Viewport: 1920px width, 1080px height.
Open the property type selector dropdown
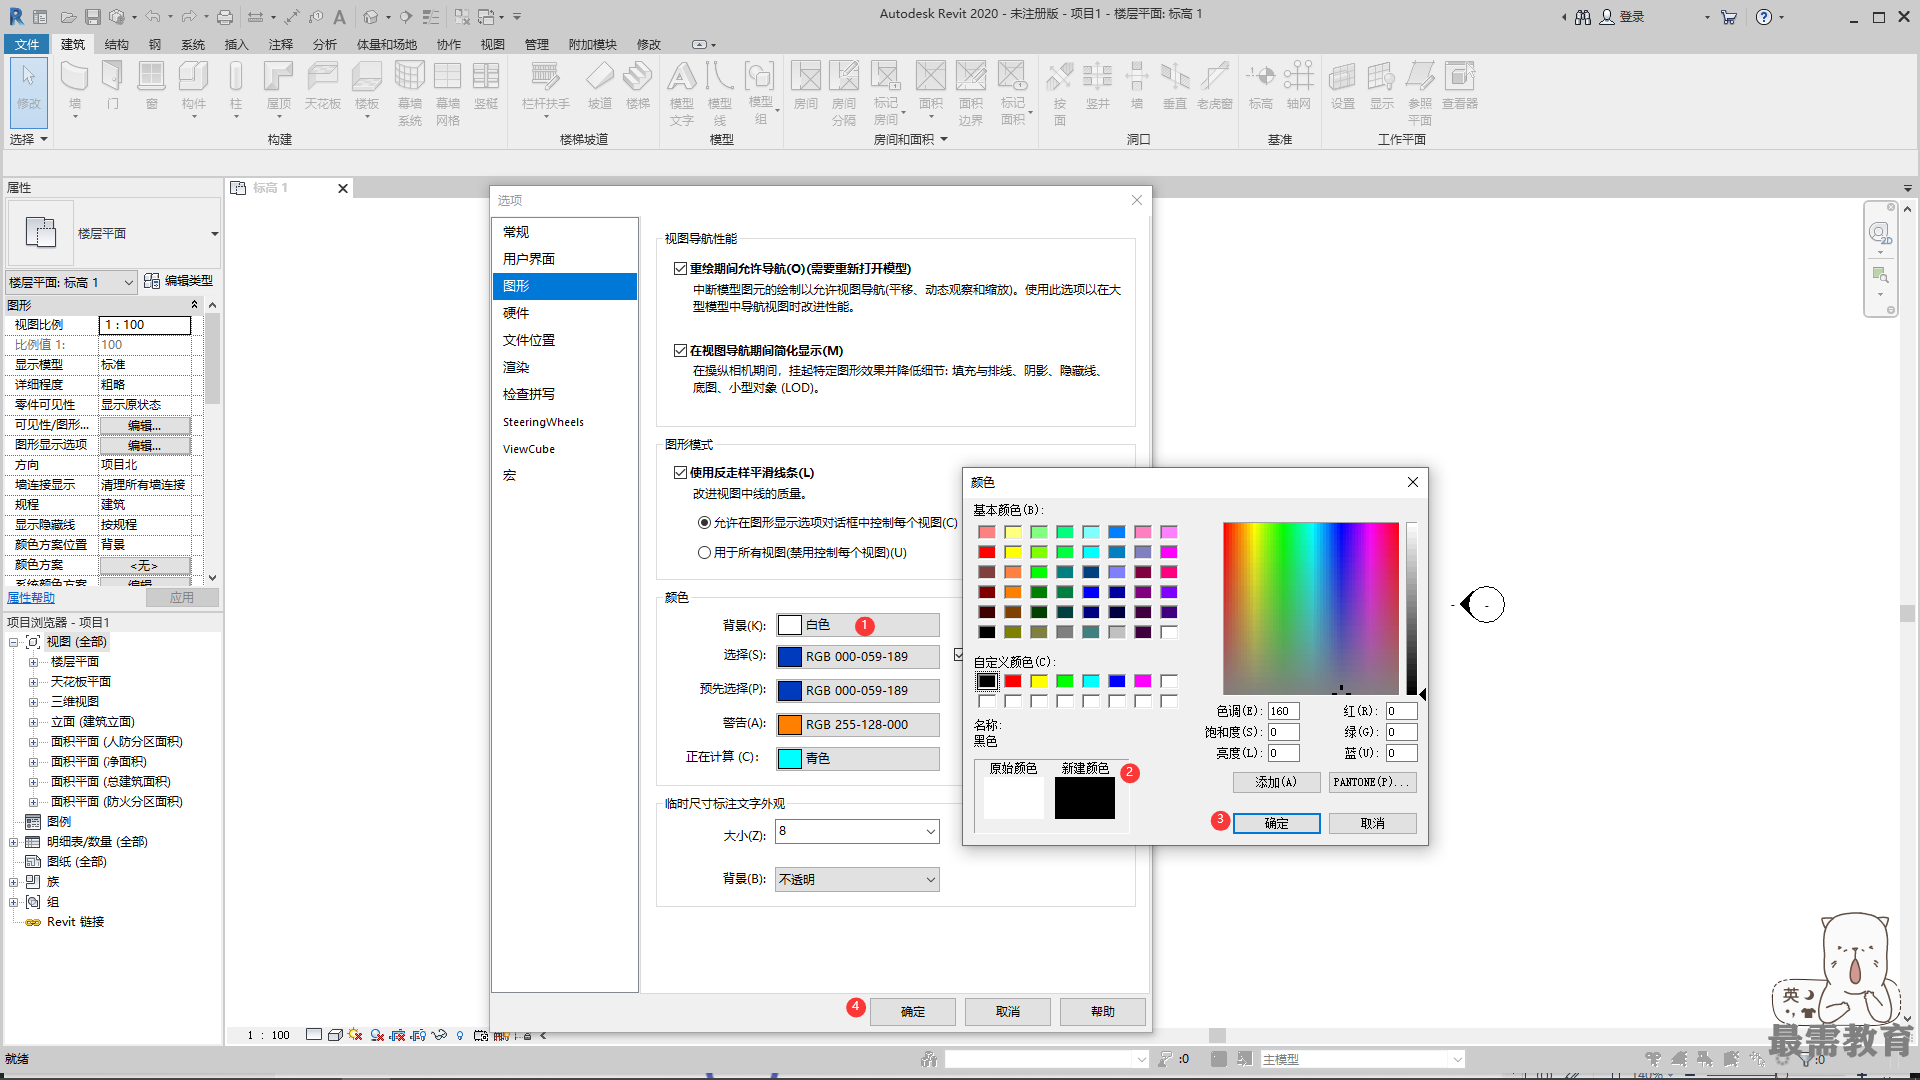pyautogui.click(x=114, y=233)
